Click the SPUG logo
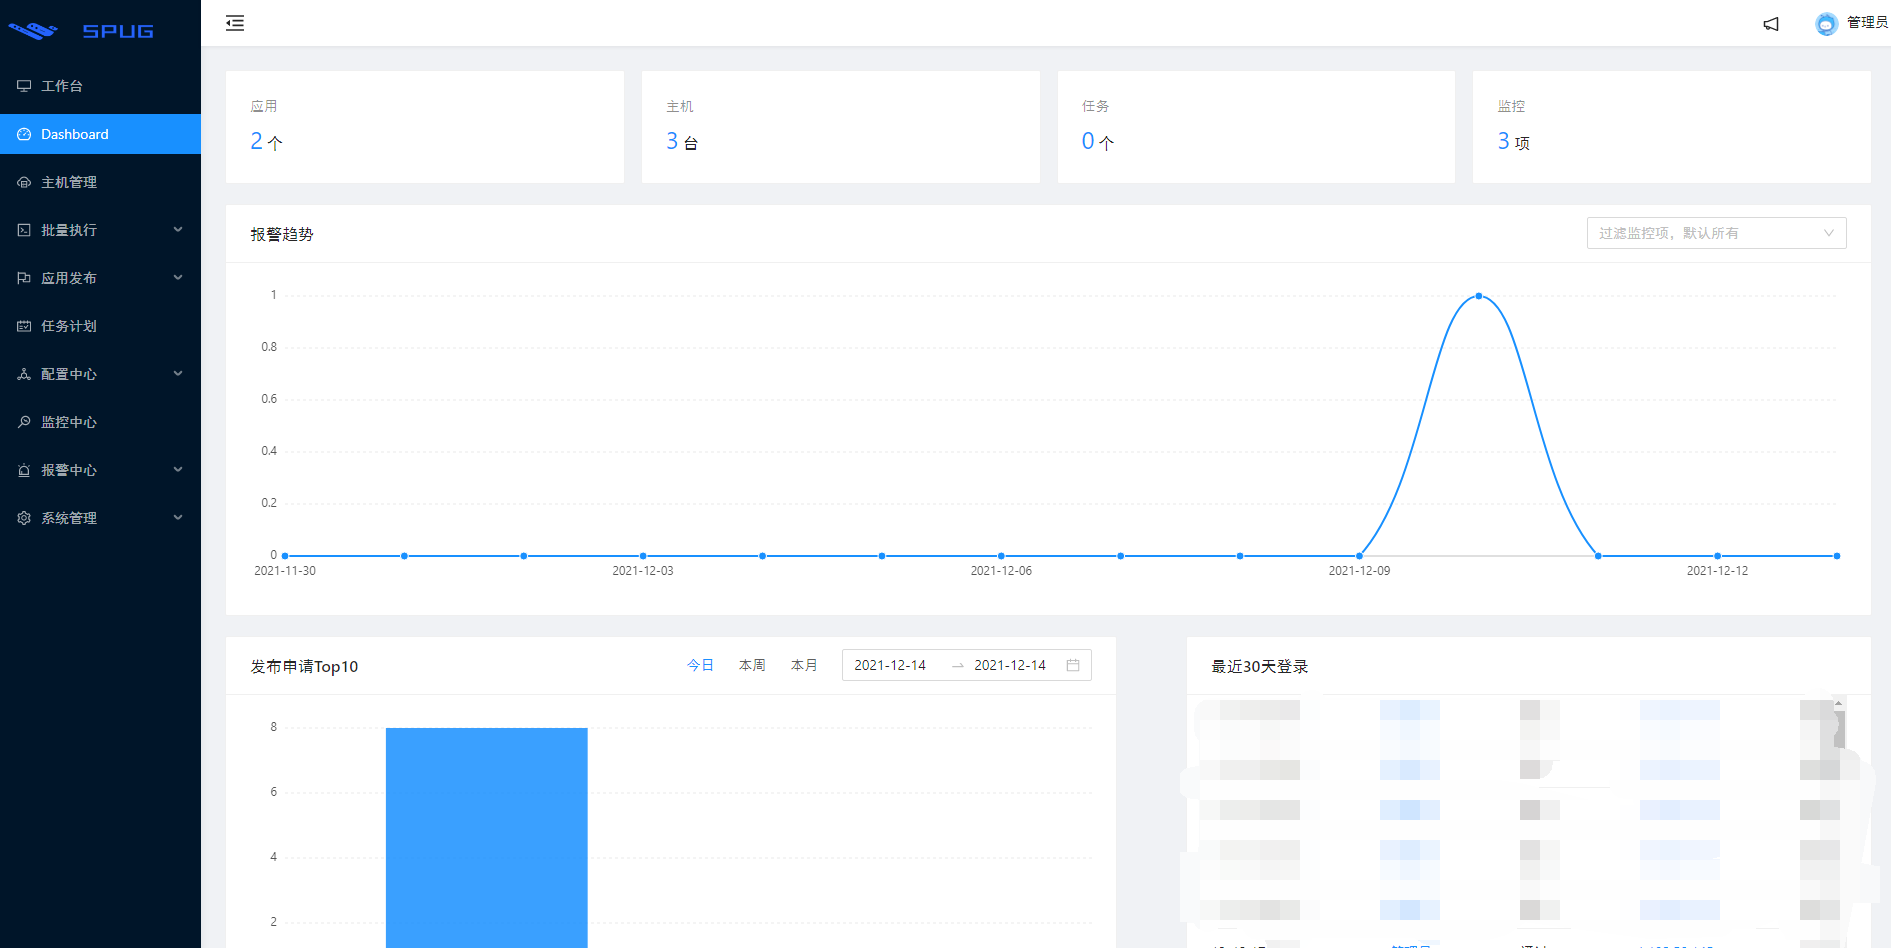Screen dimensions: 1891x948 click(x=82, y=31)
